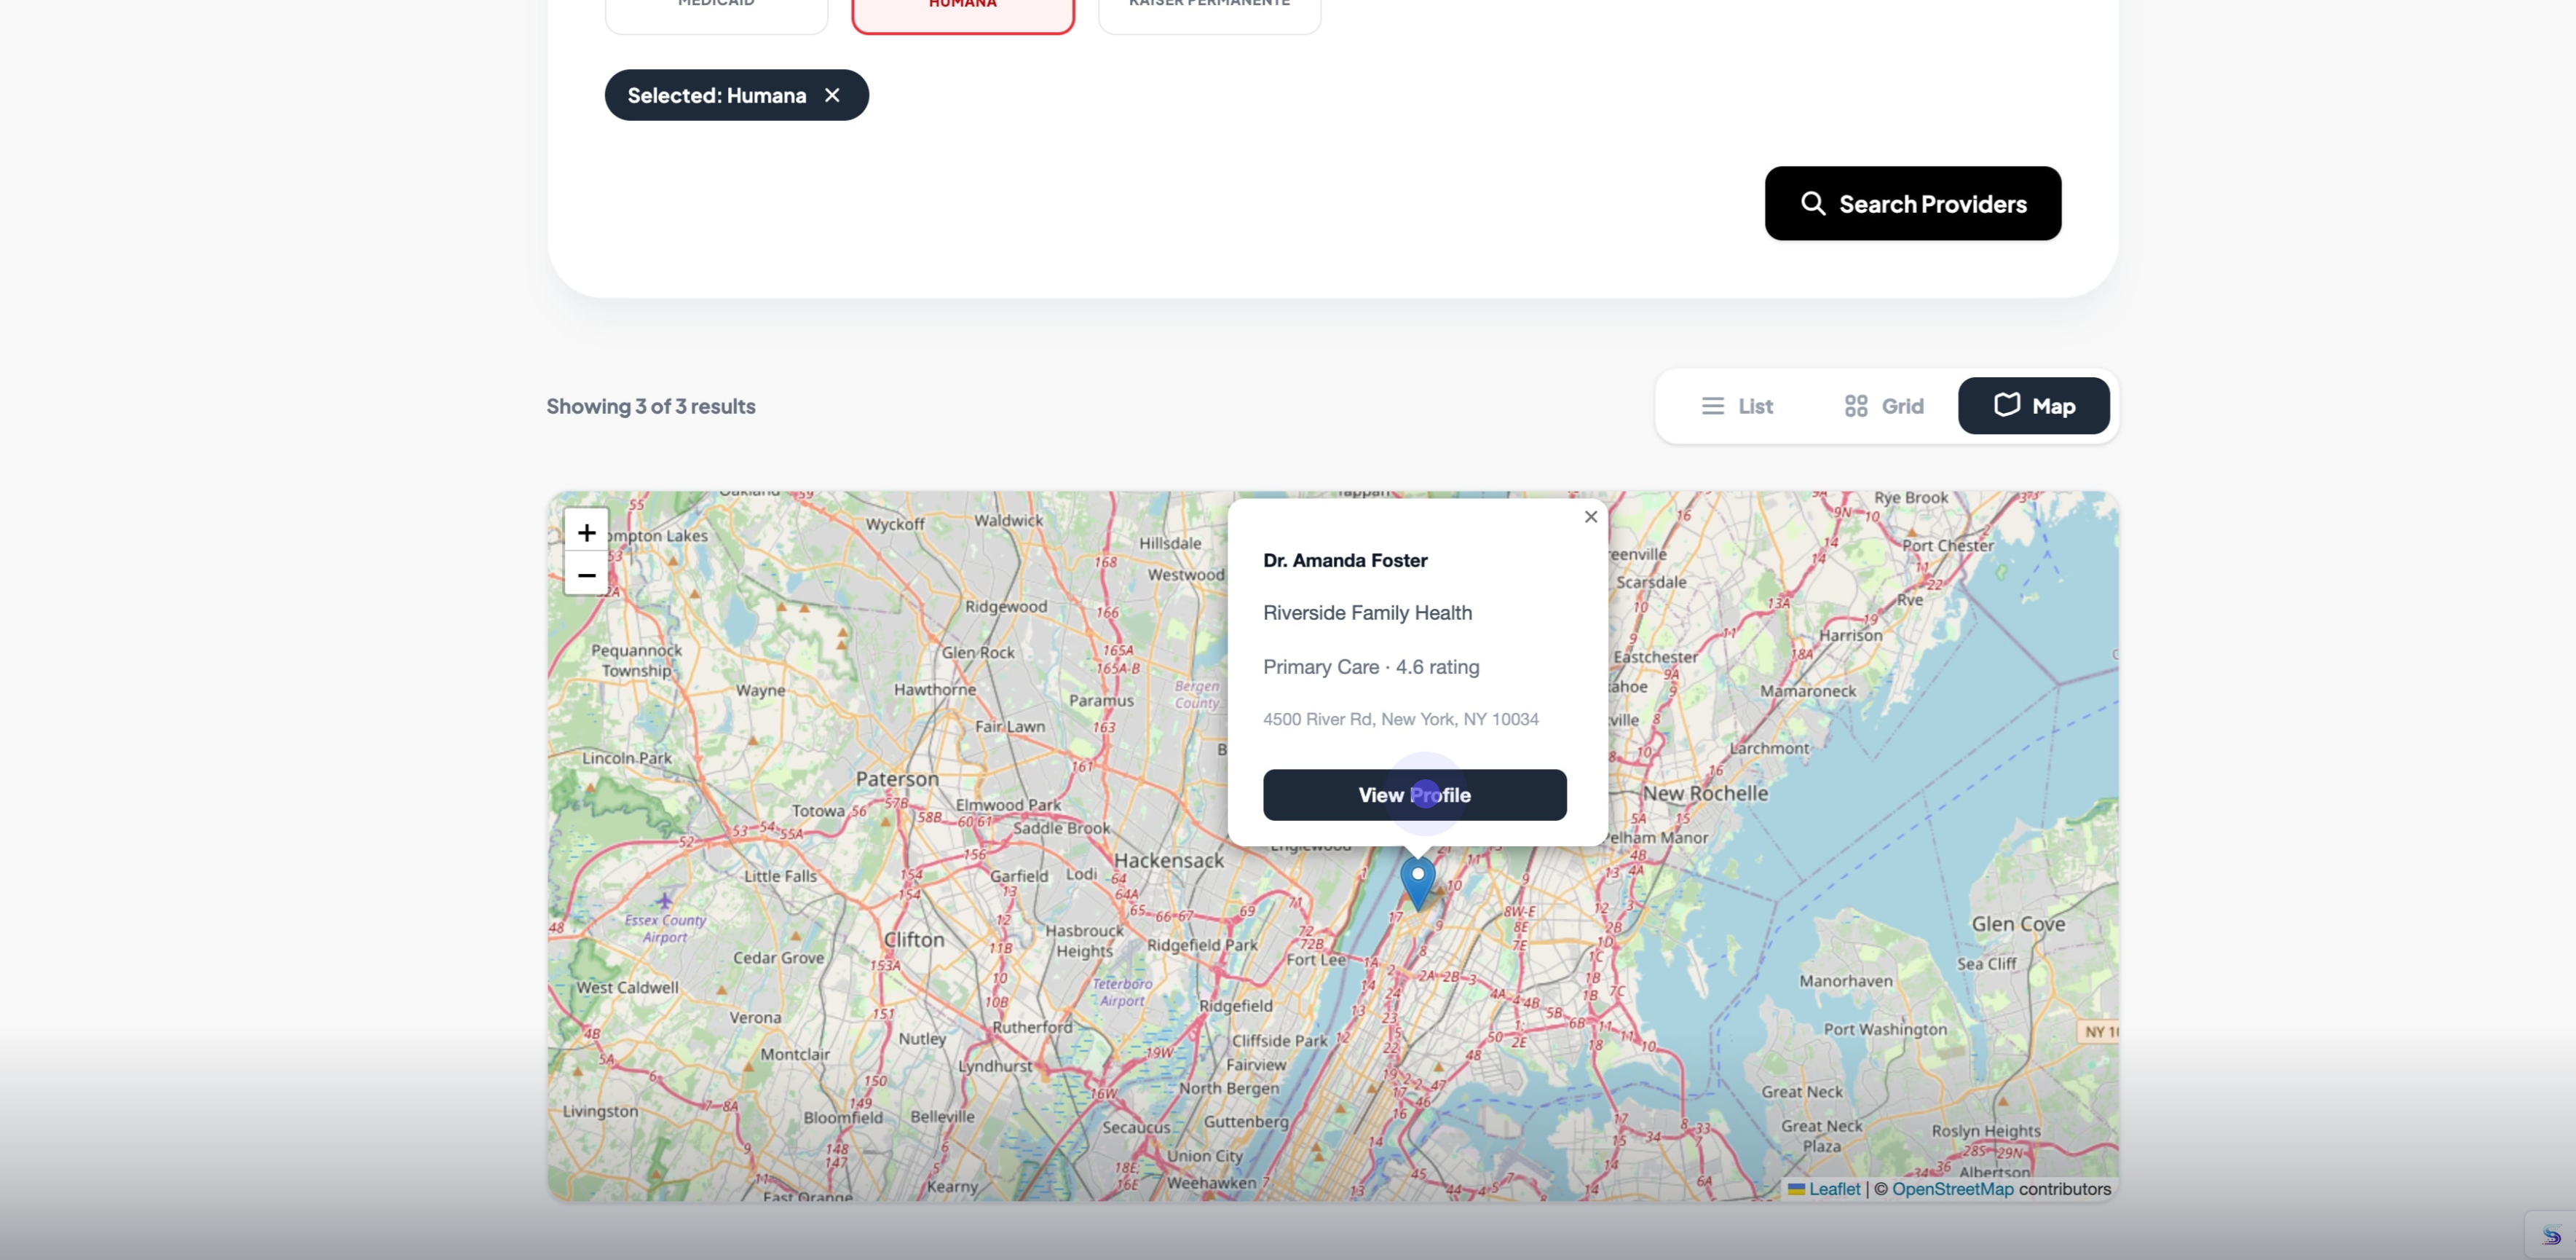Click the magnifier icon in Search Providers
Viewport: 2576px width, 1260px height.
click(x=1812, y=204)
